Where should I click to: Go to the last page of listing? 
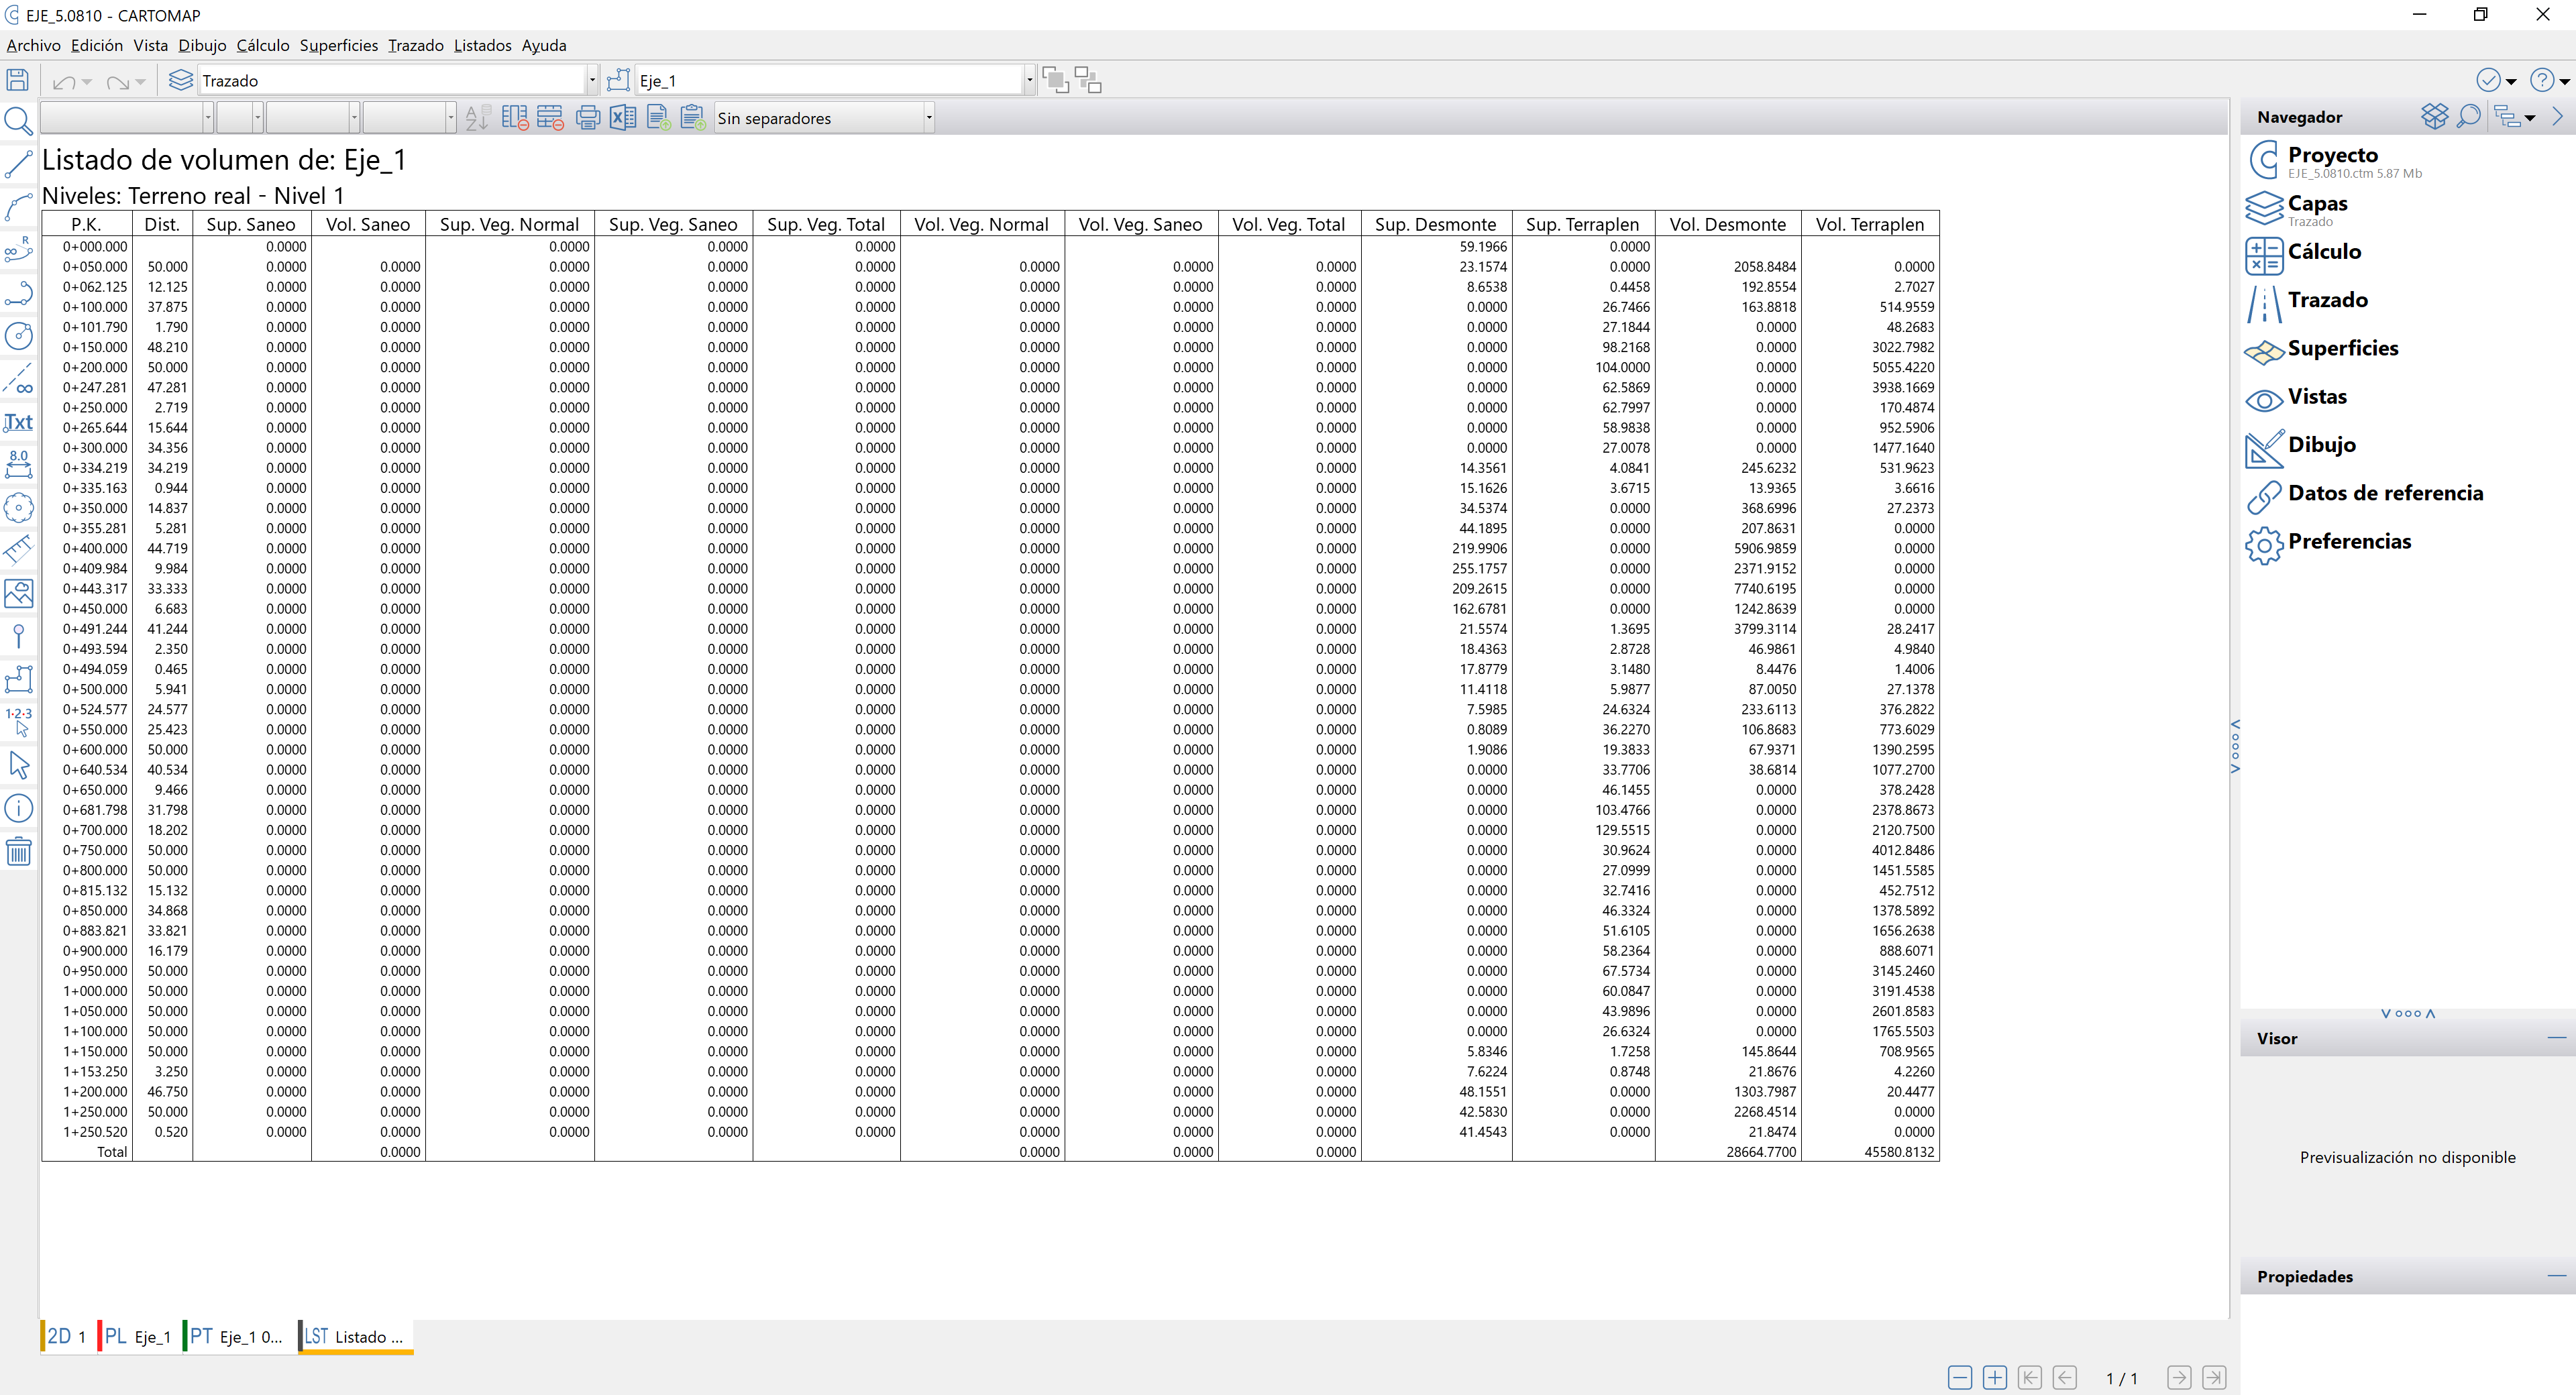pos(2214,1378)
